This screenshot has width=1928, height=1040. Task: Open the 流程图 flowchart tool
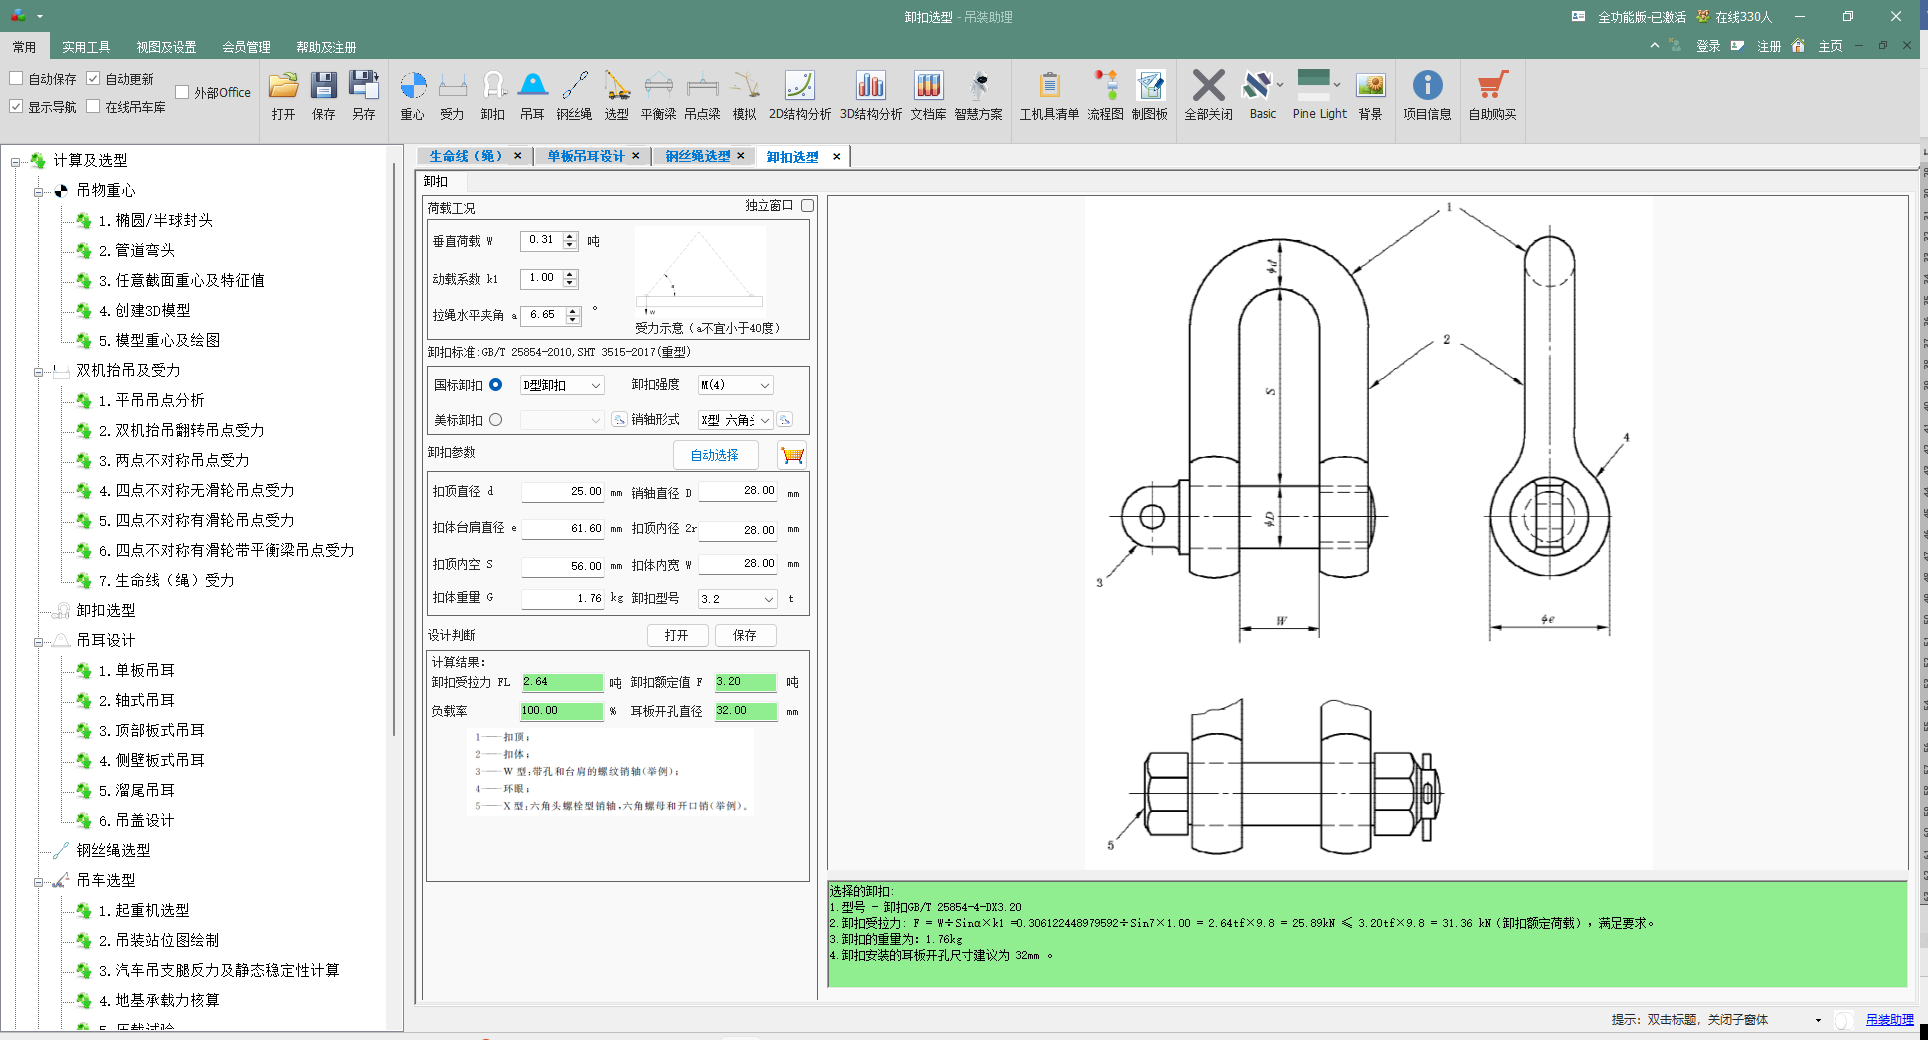pyautogui.click(x=1105, y=96)
